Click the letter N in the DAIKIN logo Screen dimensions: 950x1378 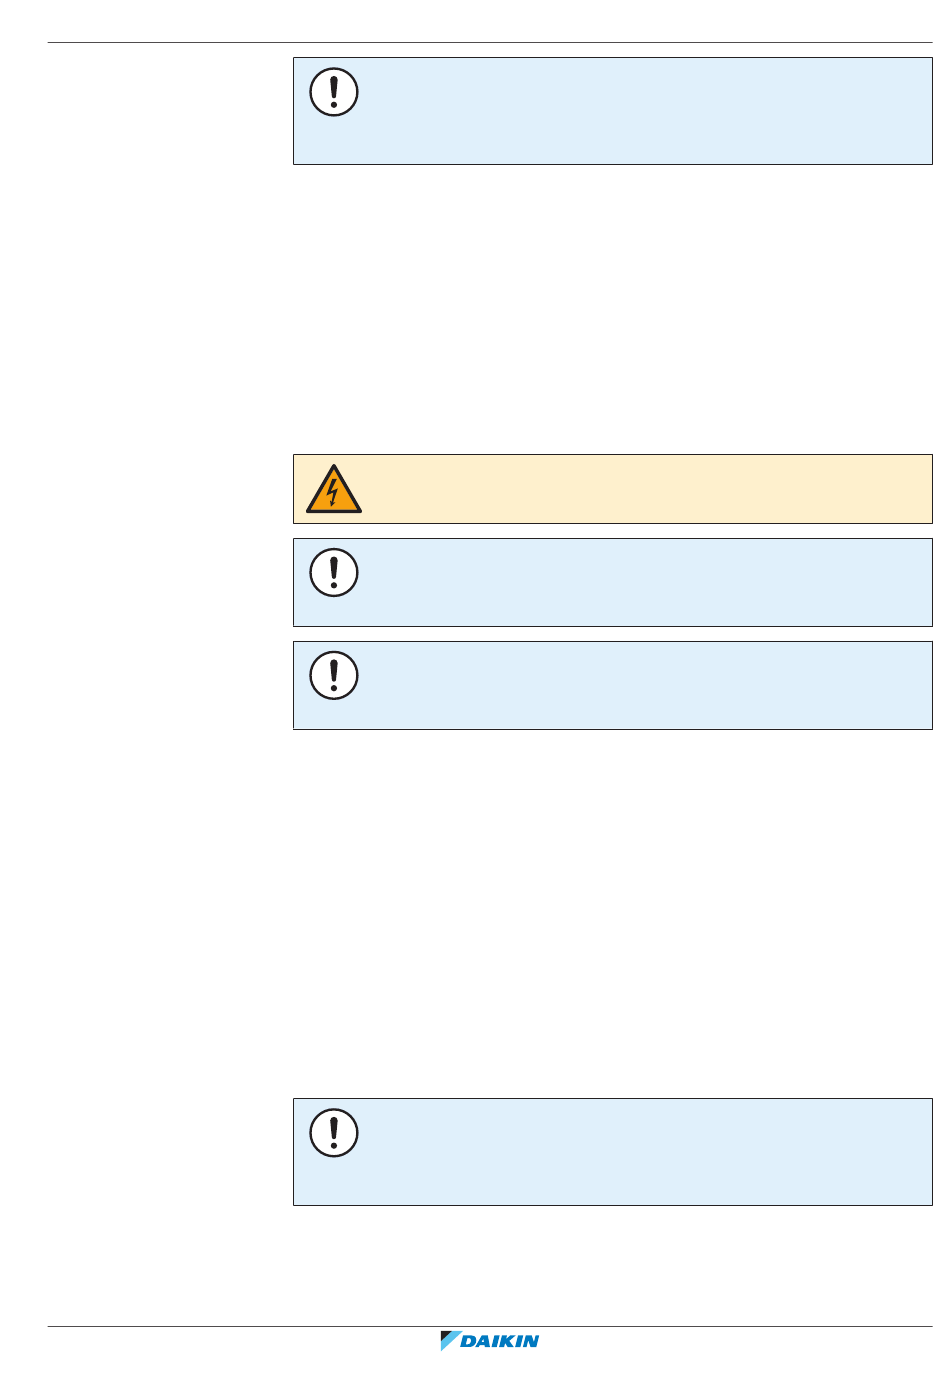pos(528,1342)
